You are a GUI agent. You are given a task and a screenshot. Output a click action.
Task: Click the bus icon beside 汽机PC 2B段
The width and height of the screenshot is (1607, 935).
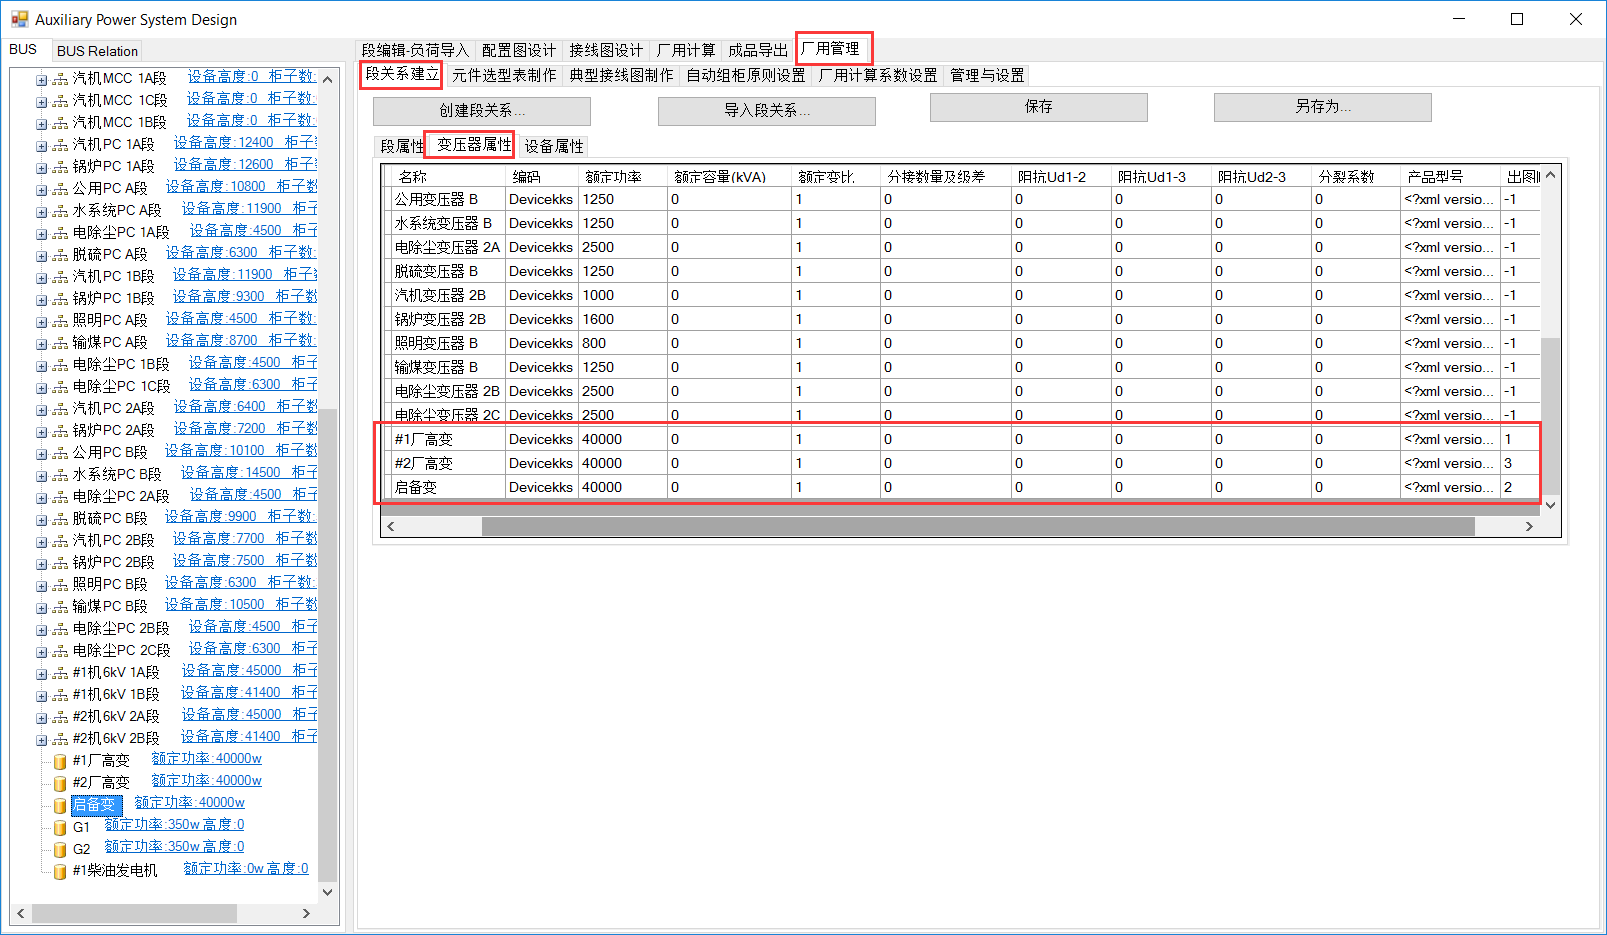[60, 541]
